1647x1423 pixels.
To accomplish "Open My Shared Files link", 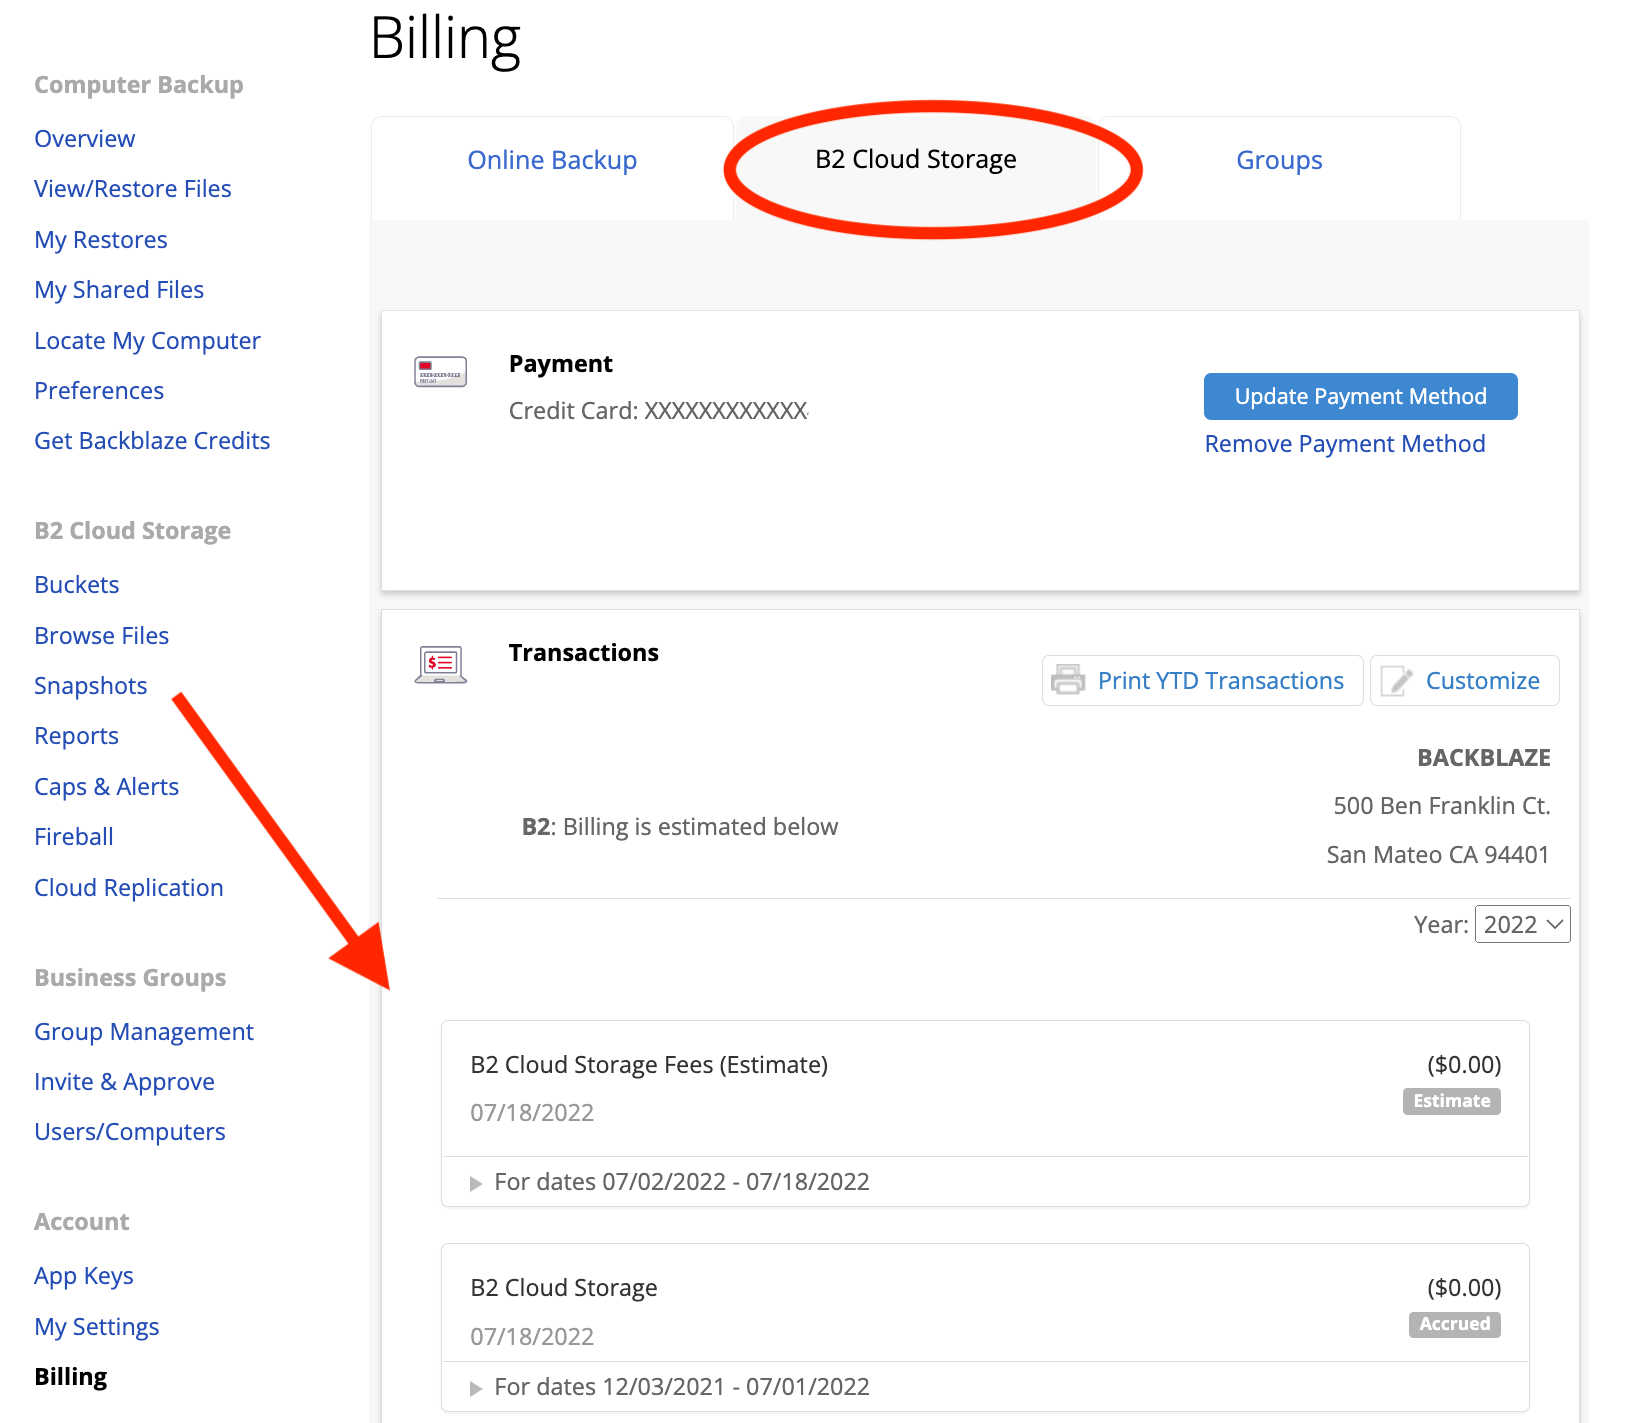I will coord(119,290).
